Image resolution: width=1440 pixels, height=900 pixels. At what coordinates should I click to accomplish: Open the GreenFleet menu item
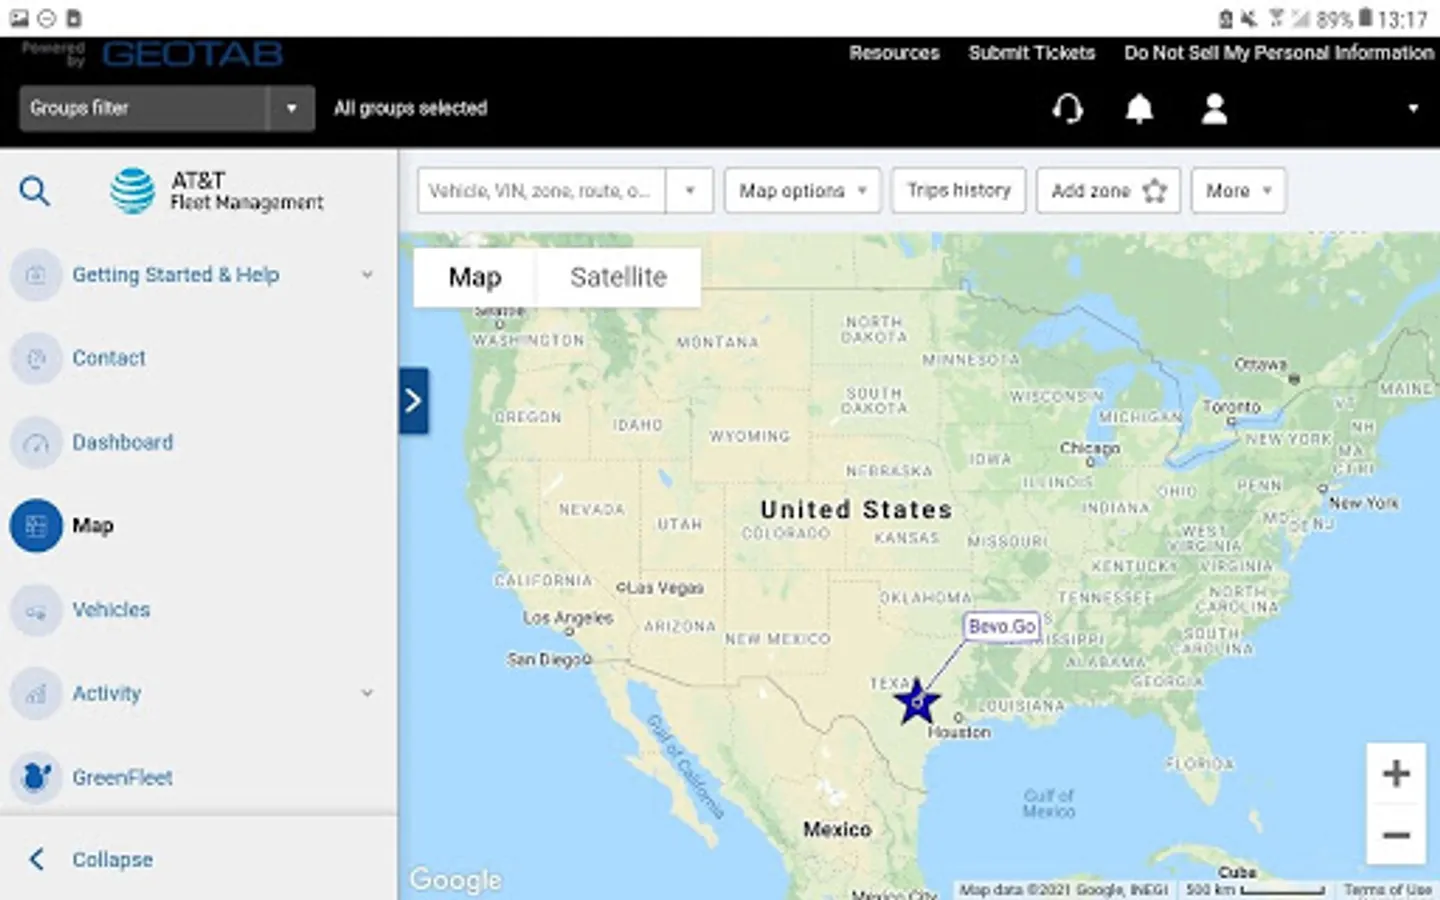click(x=122, y=777)
